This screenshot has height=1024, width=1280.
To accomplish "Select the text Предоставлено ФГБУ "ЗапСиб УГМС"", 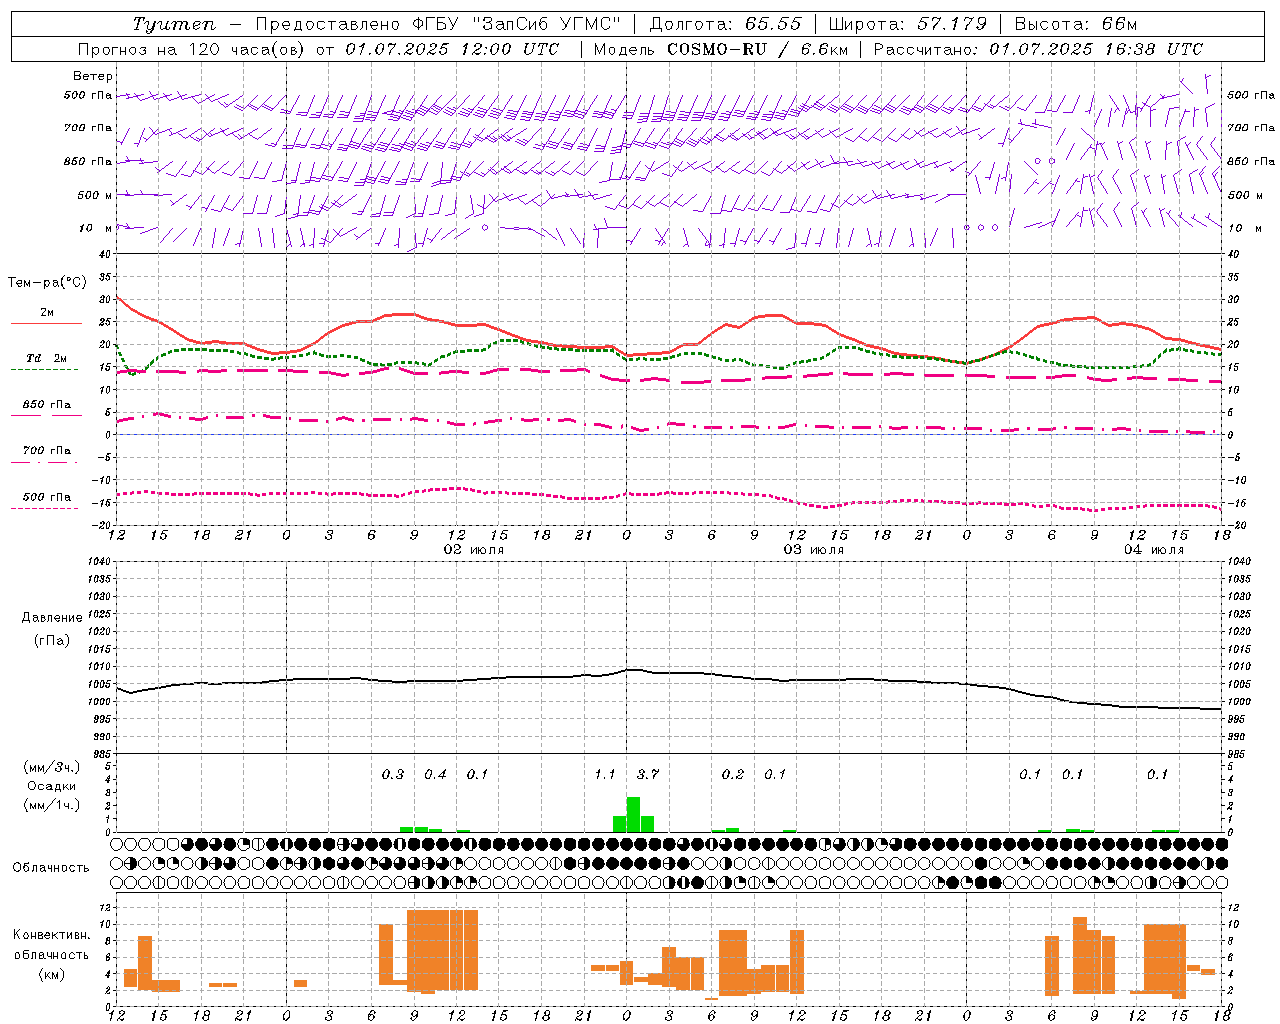I will pyautogui.click(x=438, y=24).
